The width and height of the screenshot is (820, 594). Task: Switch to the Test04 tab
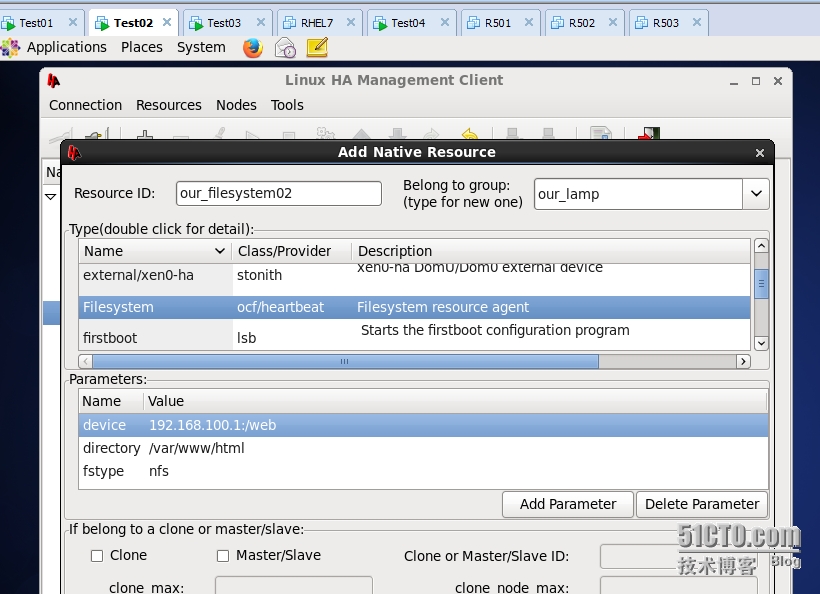[x=408, y=23]
